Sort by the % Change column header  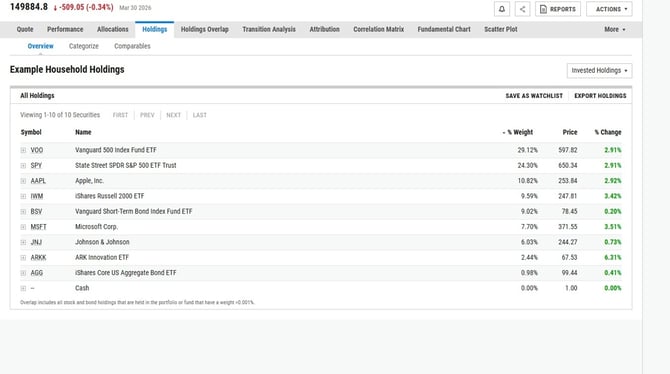click(608, 132)
